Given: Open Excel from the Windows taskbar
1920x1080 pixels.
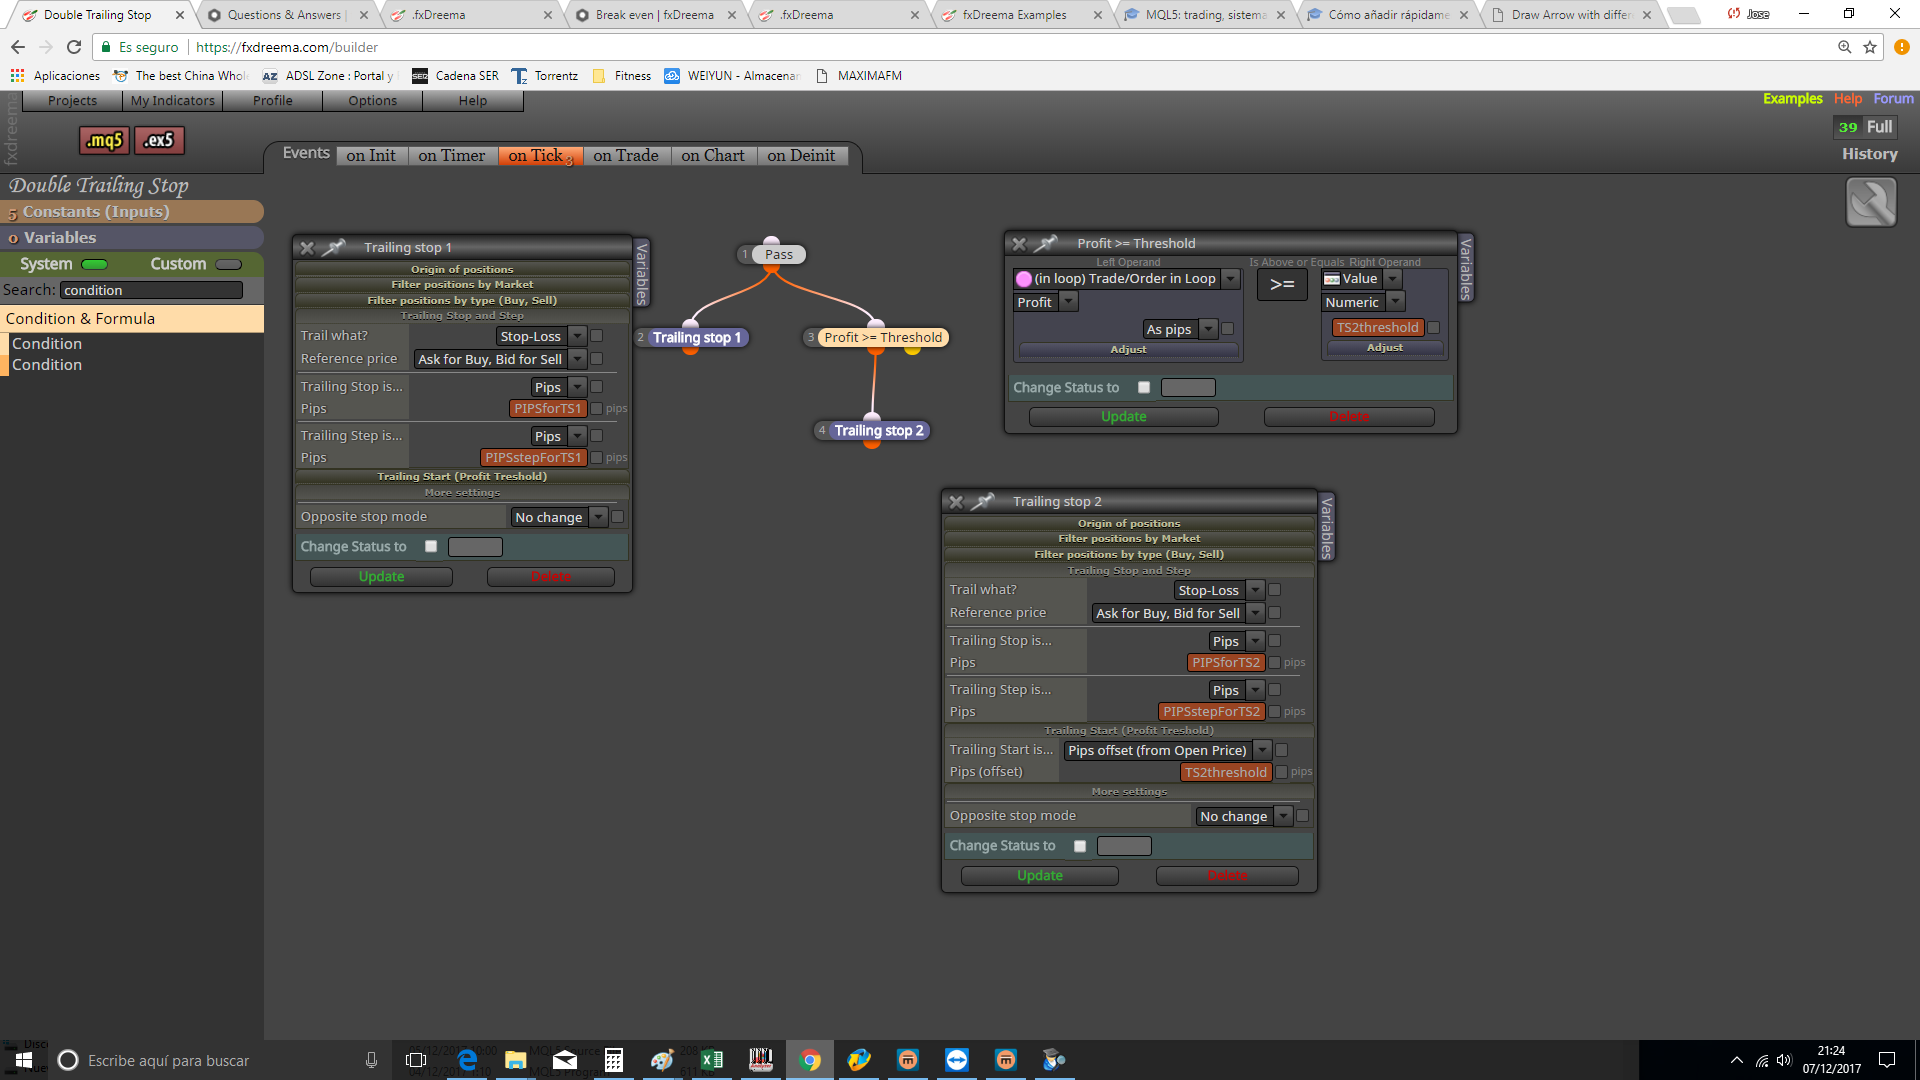Looking at the screenshot, I should coord(712,1060).
